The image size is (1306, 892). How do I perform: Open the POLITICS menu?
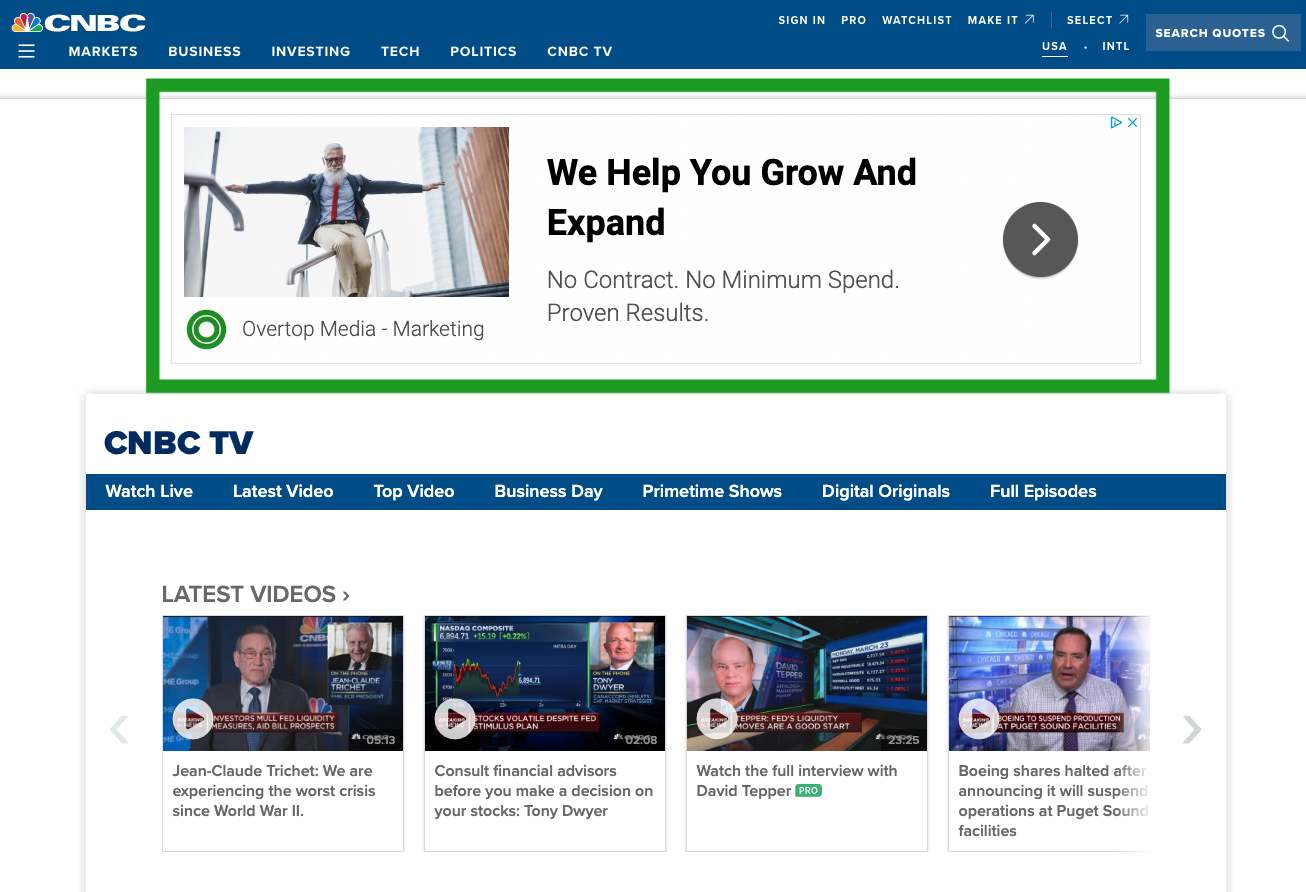click(483, 51)
